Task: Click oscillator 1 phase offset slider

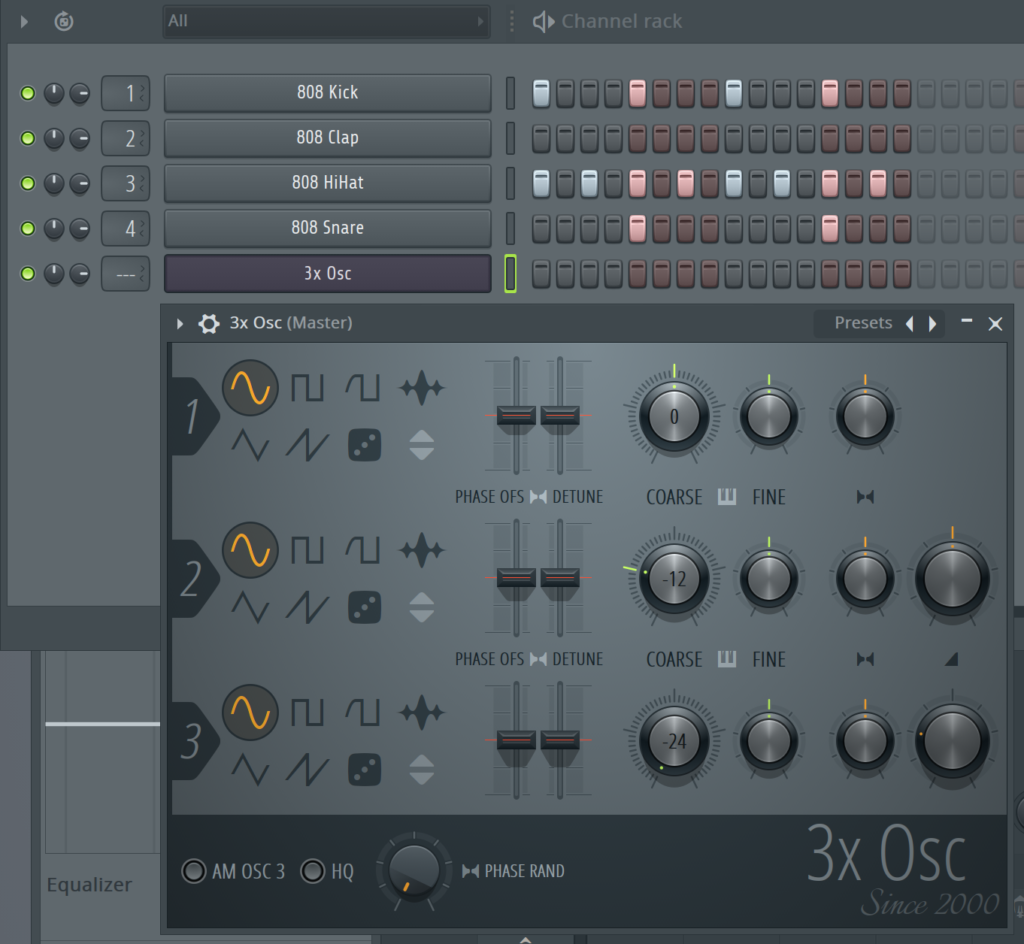Action: 516,415
